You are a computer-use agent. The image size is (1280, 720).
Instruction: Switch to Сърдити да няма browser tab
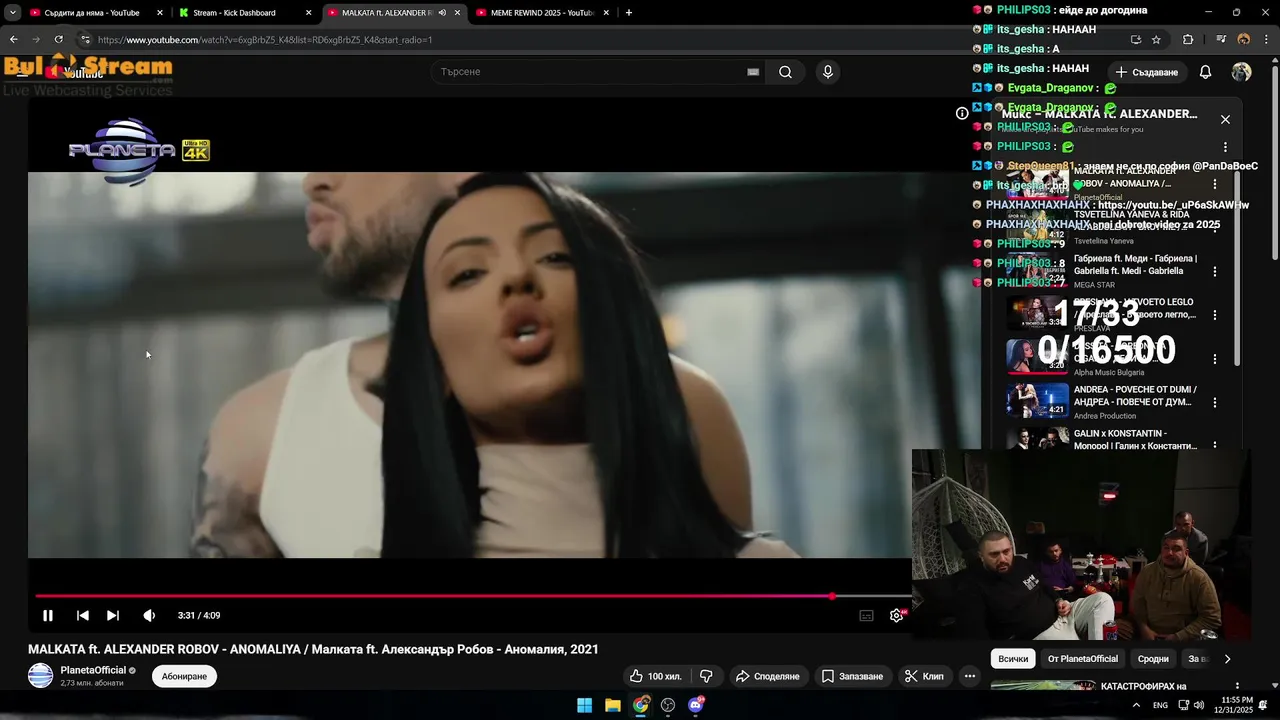95,13
